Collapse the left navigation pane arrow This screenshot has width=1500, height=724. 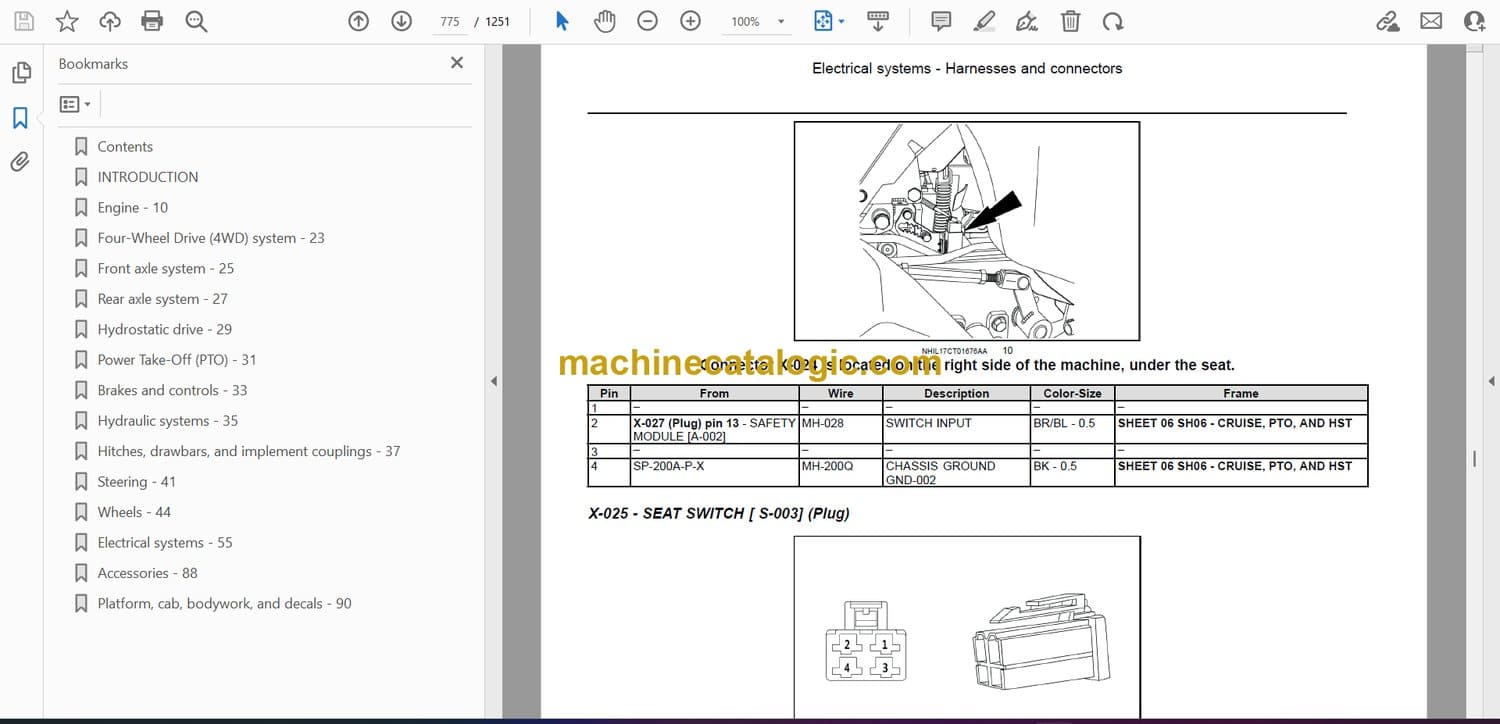pyautogui.click(x=492, y=381)
